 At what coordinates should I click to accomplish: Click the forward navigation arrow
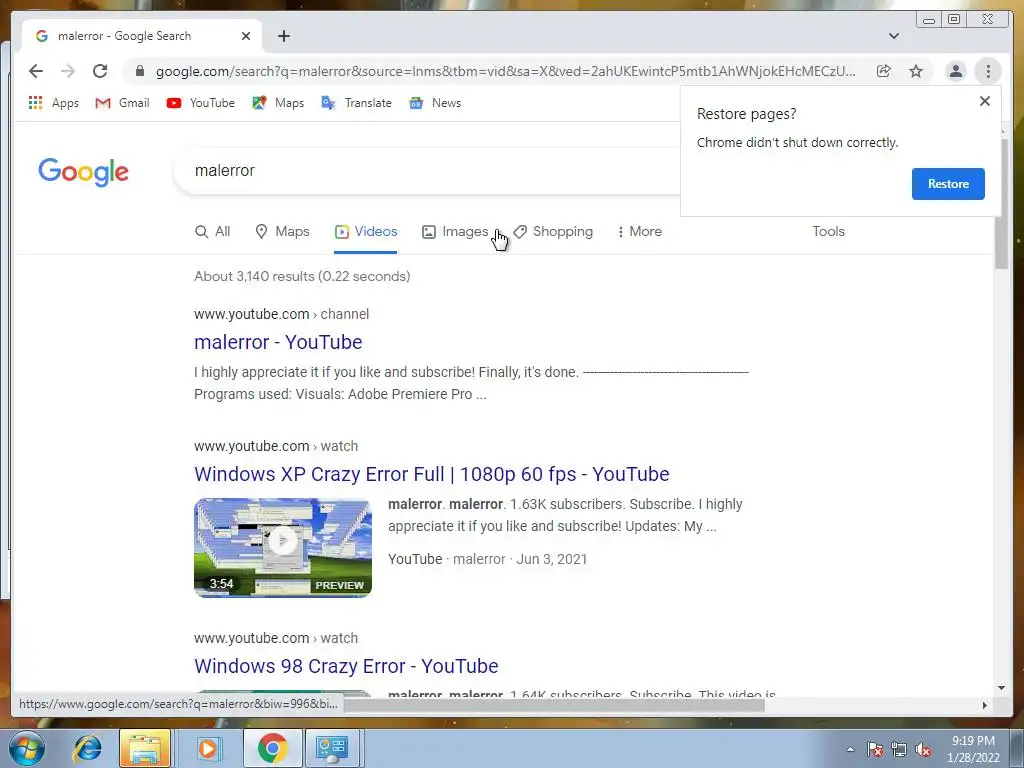coord(68,71)
